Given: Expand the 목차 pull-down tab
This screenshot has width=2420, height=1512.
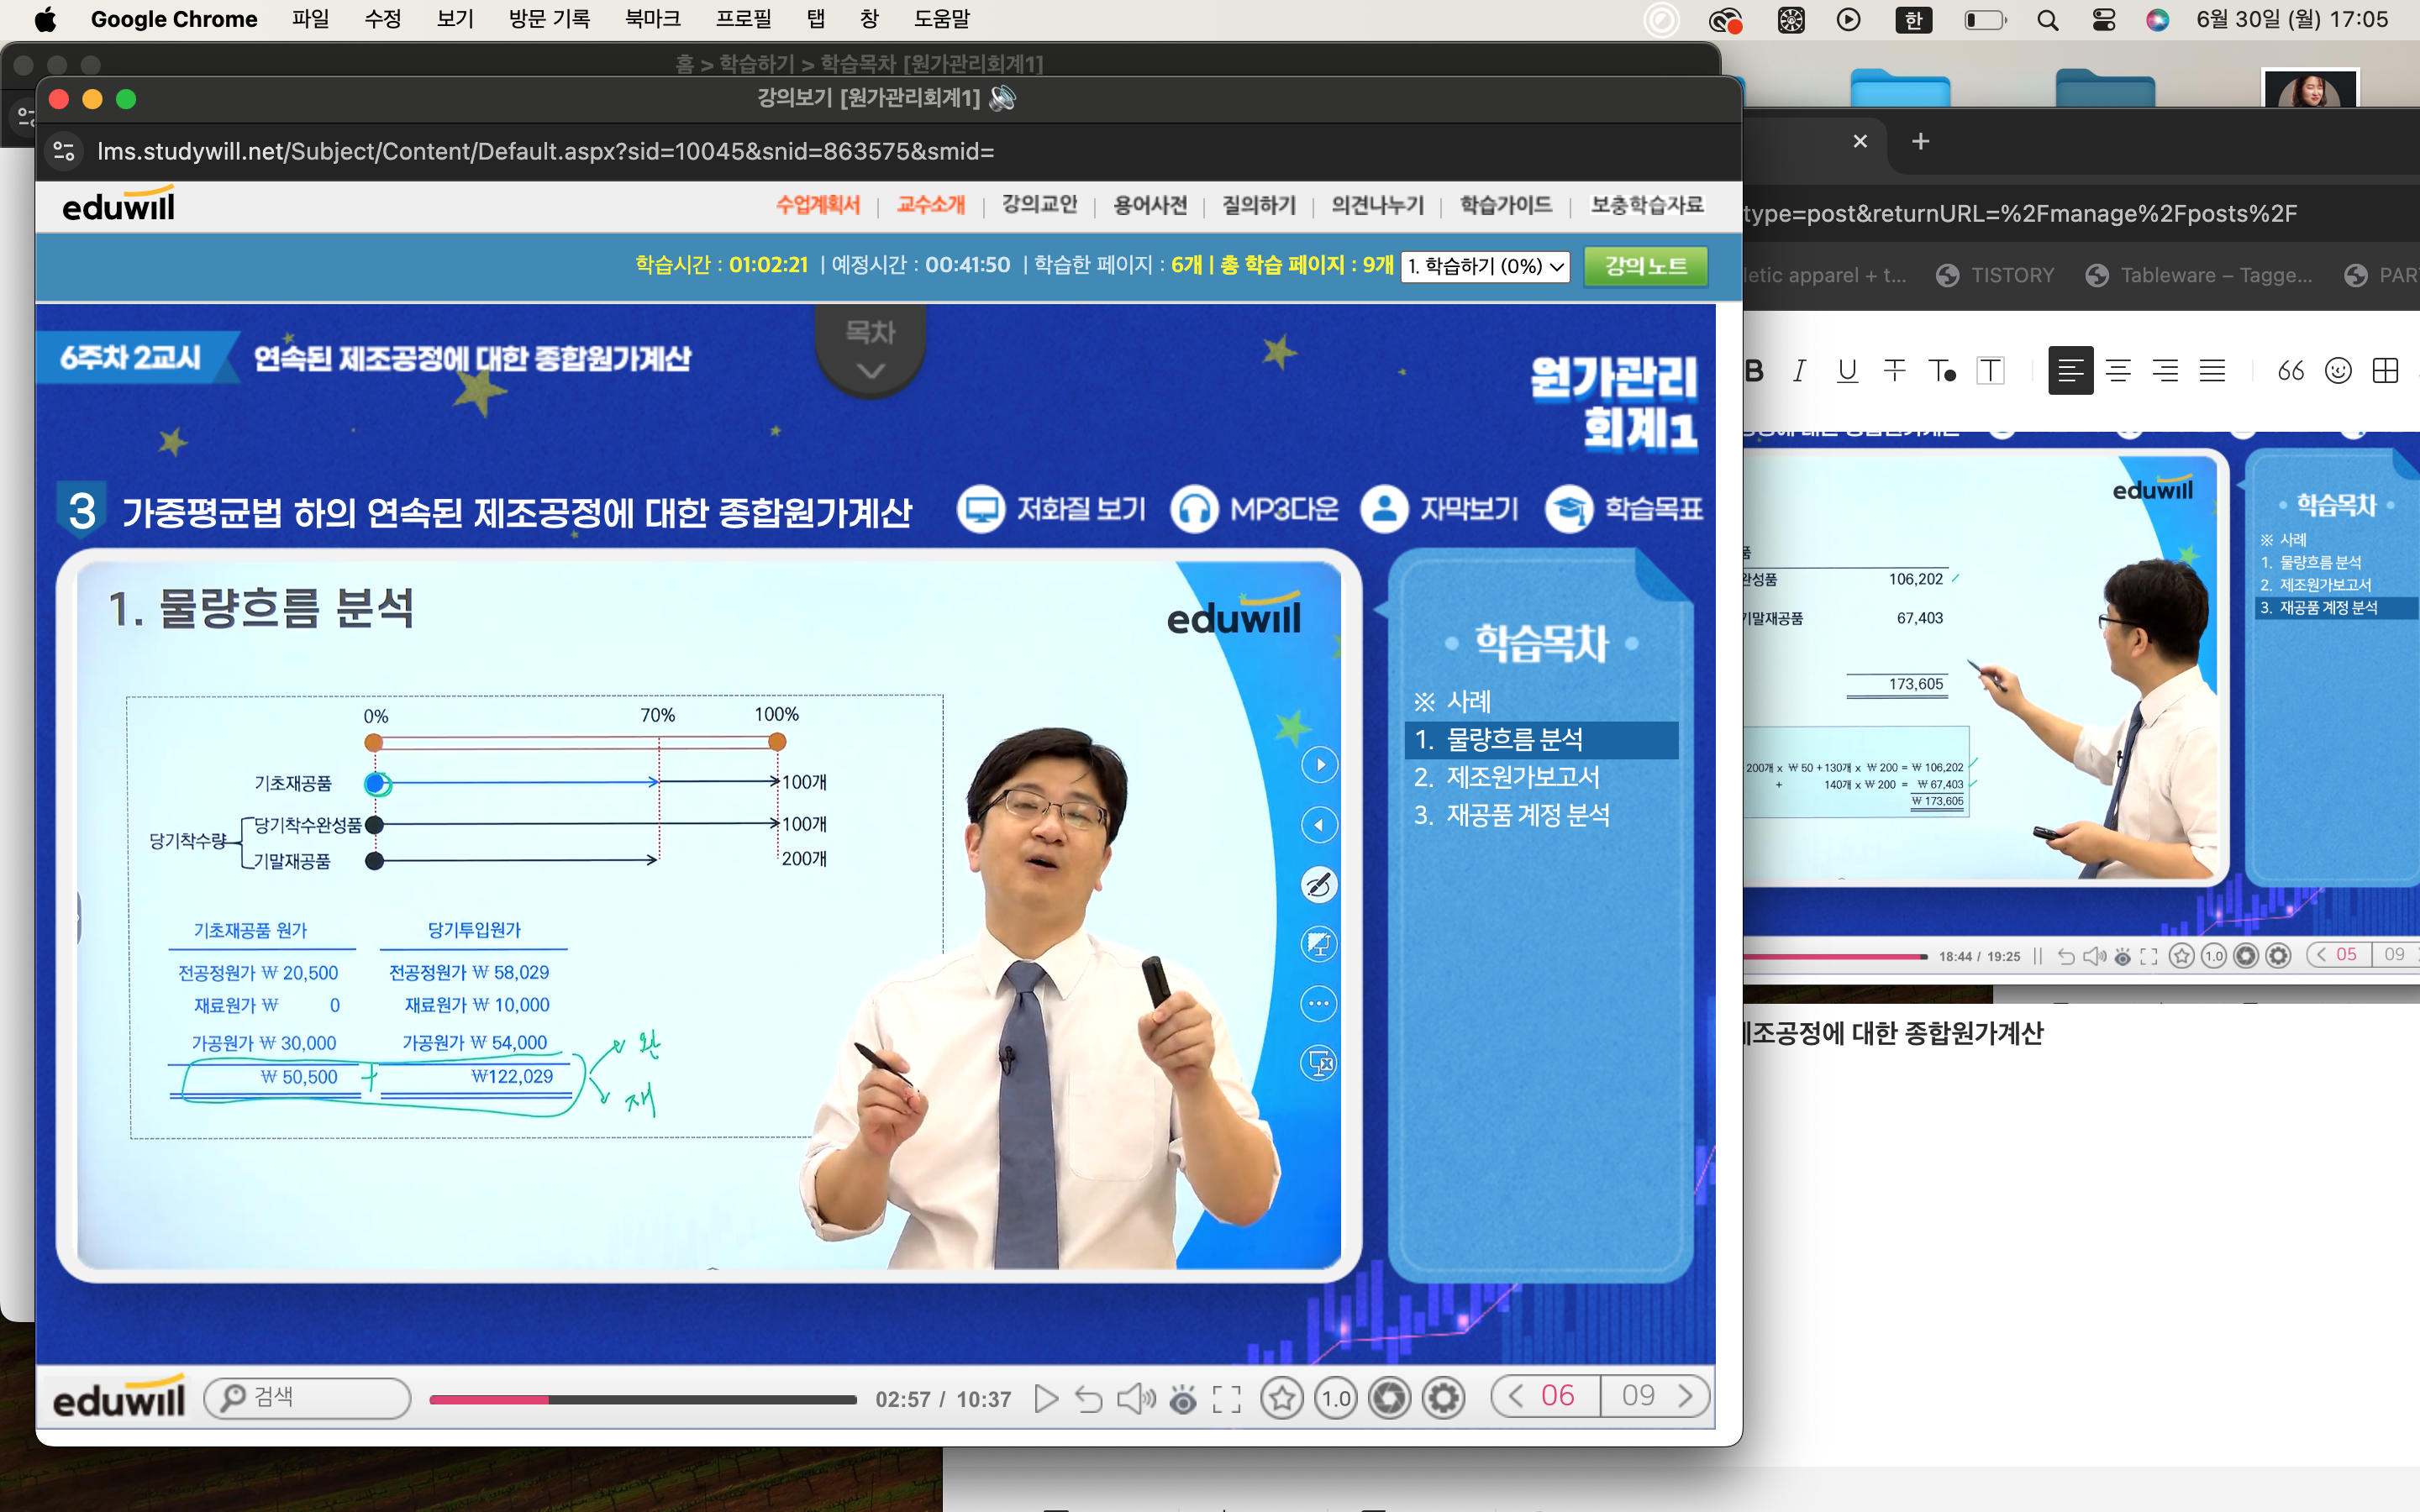Looking at the screenshot, I should pos(870,350).
